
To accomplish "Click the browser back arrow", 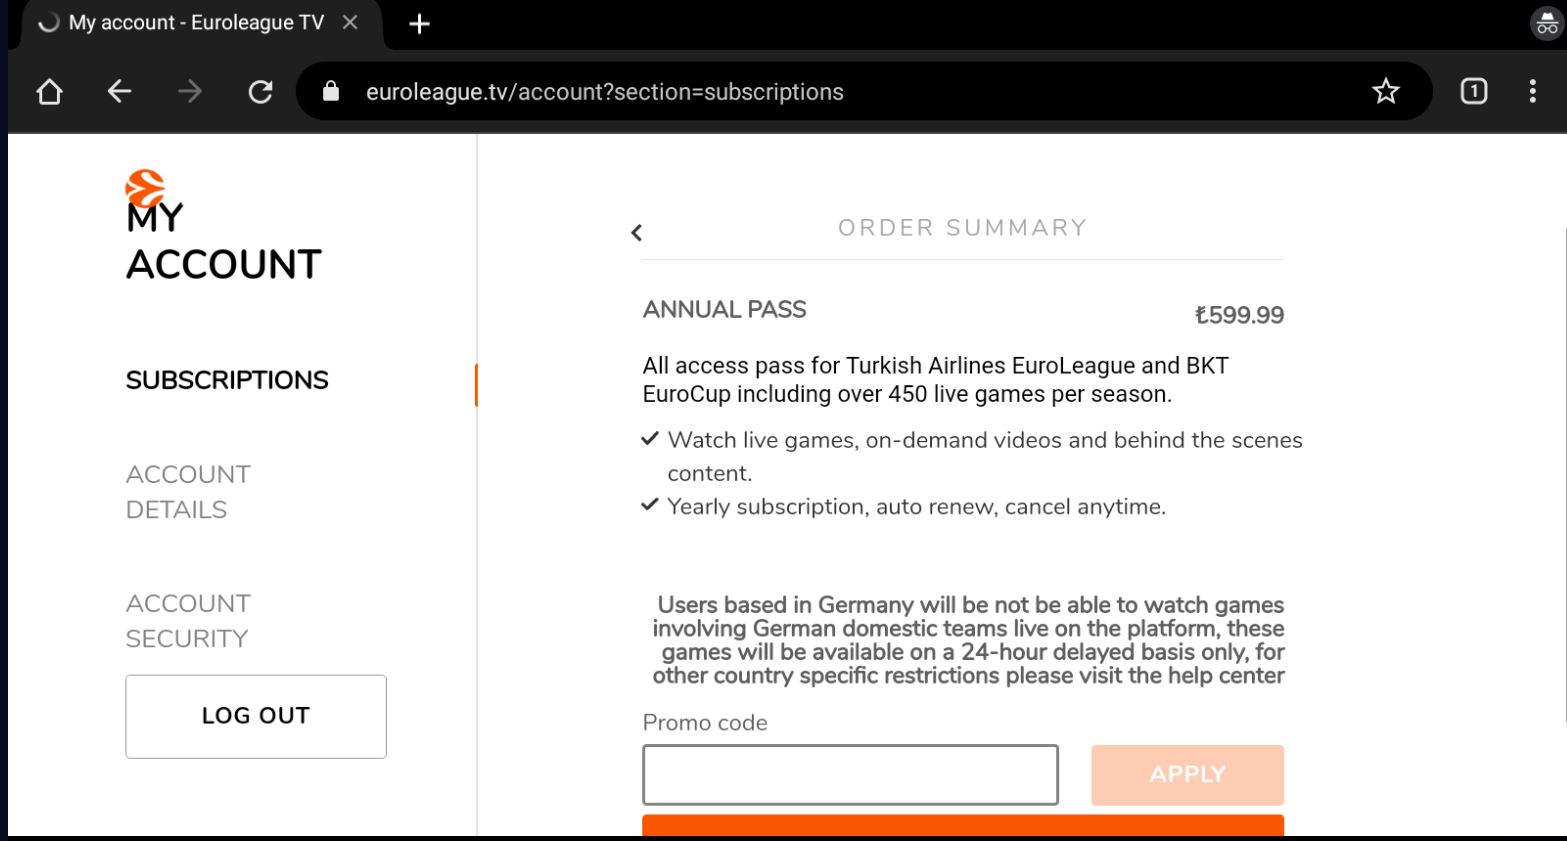I will pos(119,92).
